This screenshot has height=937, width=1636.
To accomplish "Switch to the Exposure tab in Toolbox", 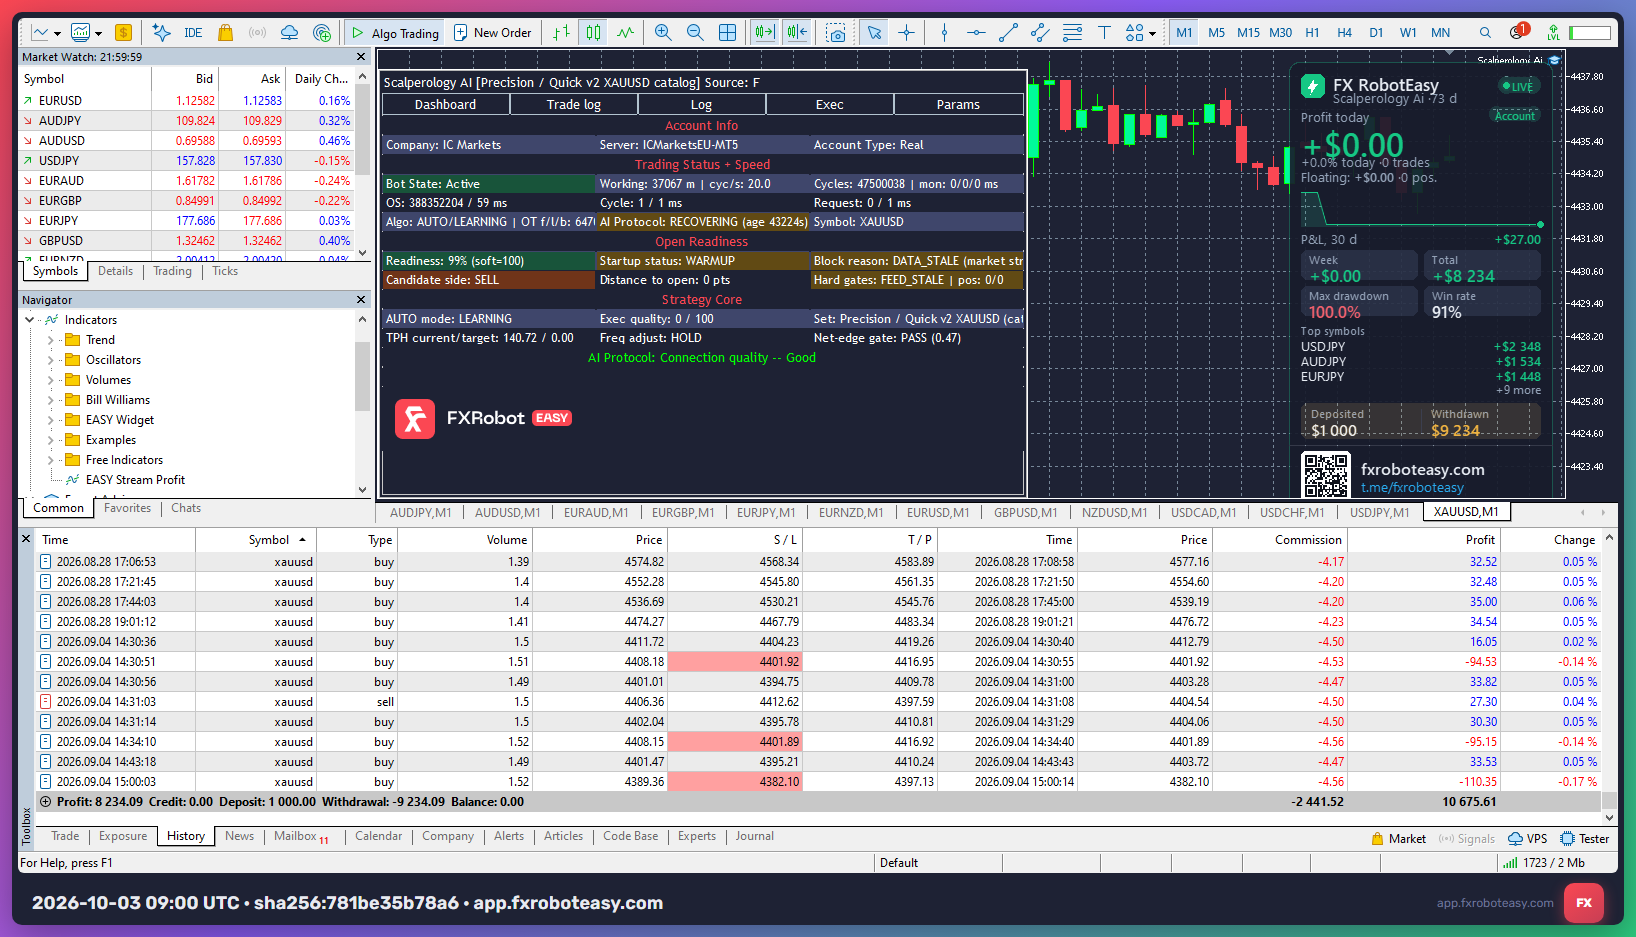I will [123, 836].
